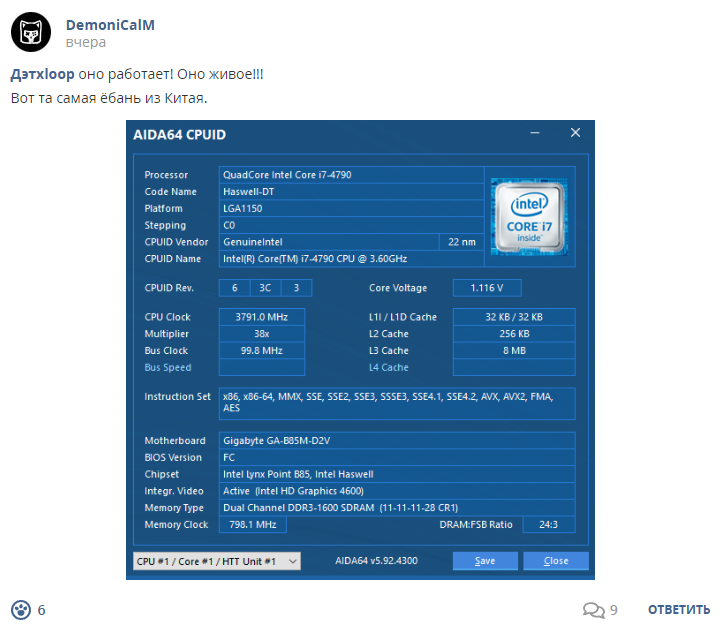Screen dimensions: 725x634
Task: Click the AIDA64 v5.92.4300 version text
Action: (x=376, y=560)
